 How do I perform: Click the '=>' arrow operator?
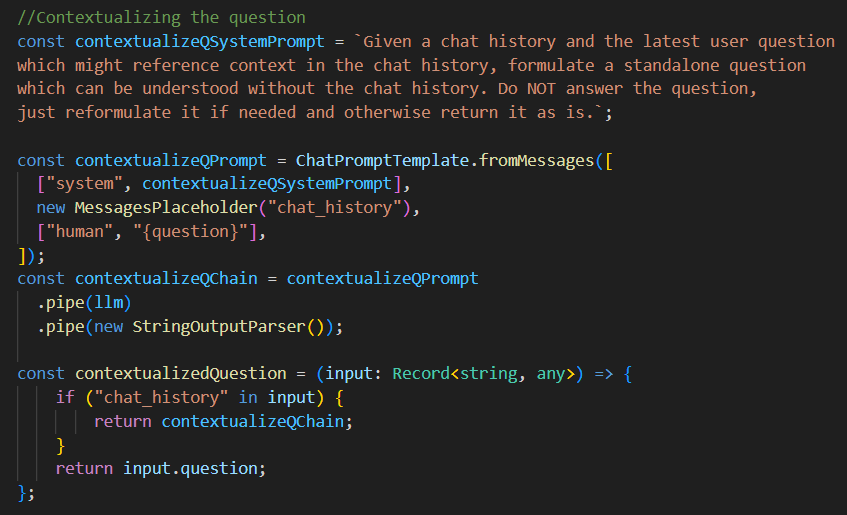pos(603,373)
